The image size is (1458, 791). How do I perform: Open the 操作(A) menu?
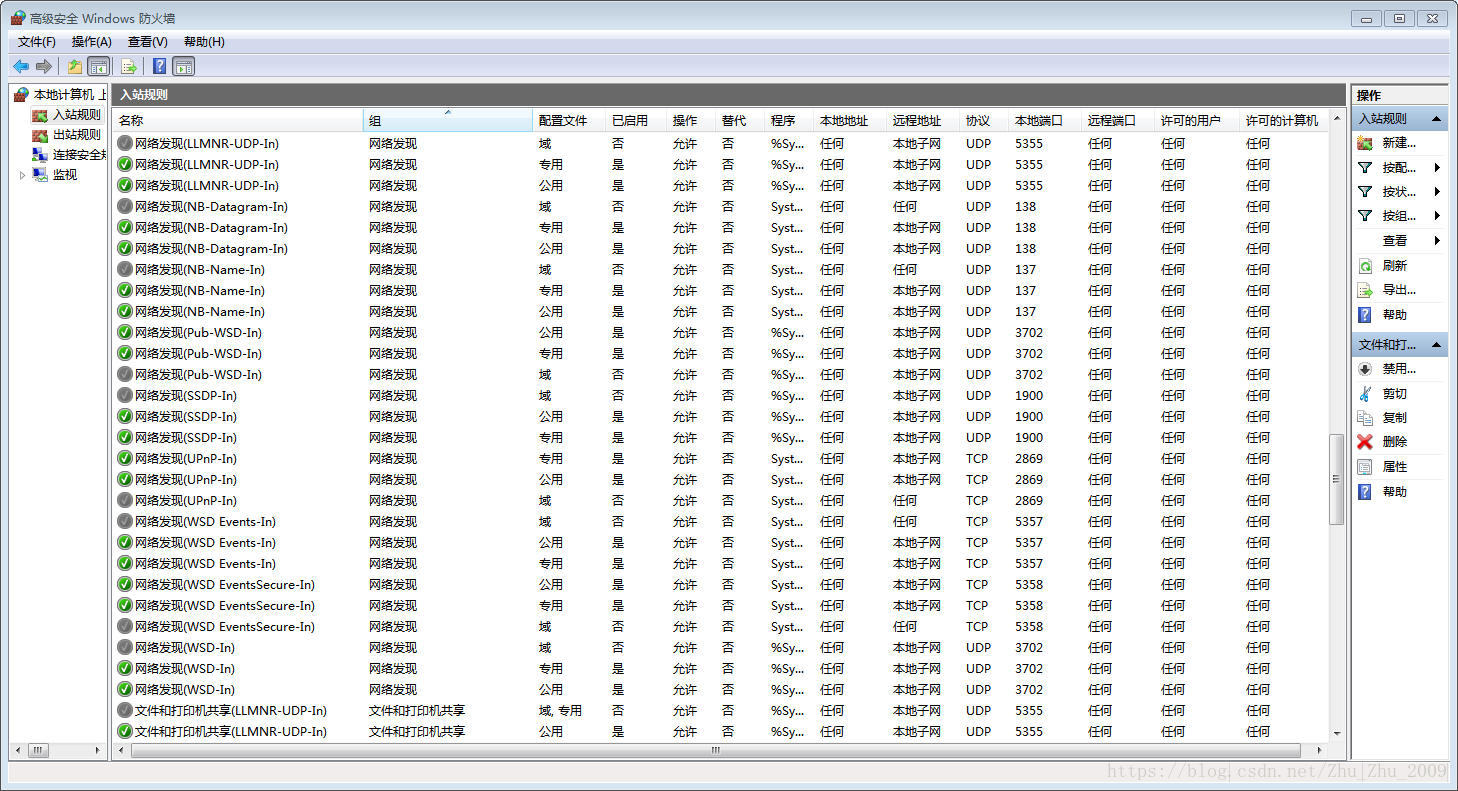[x=92, y=42]
